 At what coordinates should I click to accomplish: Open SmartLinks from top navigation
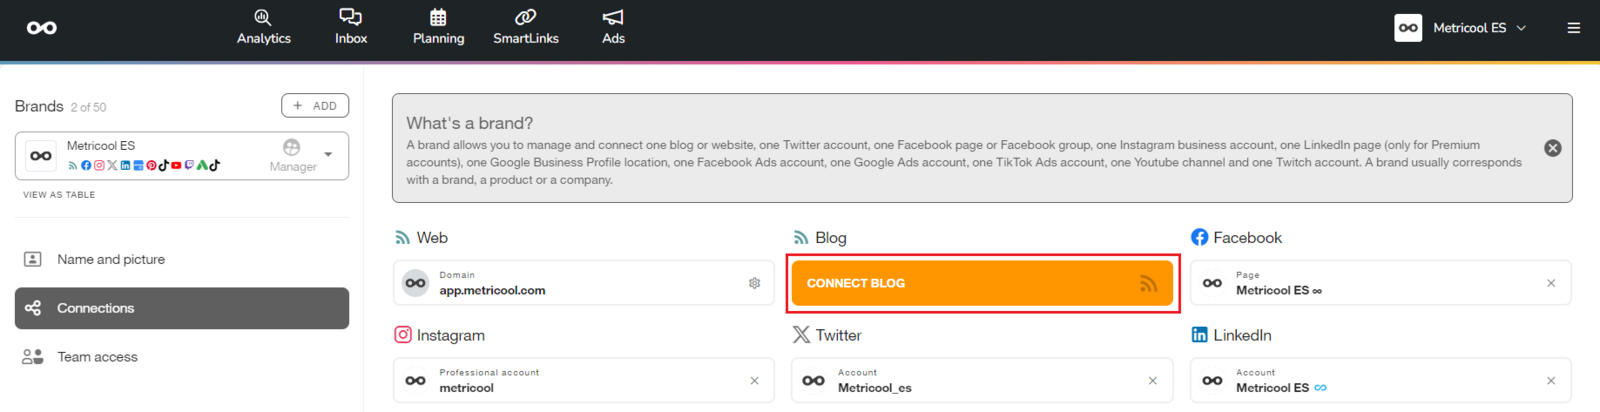[x=525, y=27]
